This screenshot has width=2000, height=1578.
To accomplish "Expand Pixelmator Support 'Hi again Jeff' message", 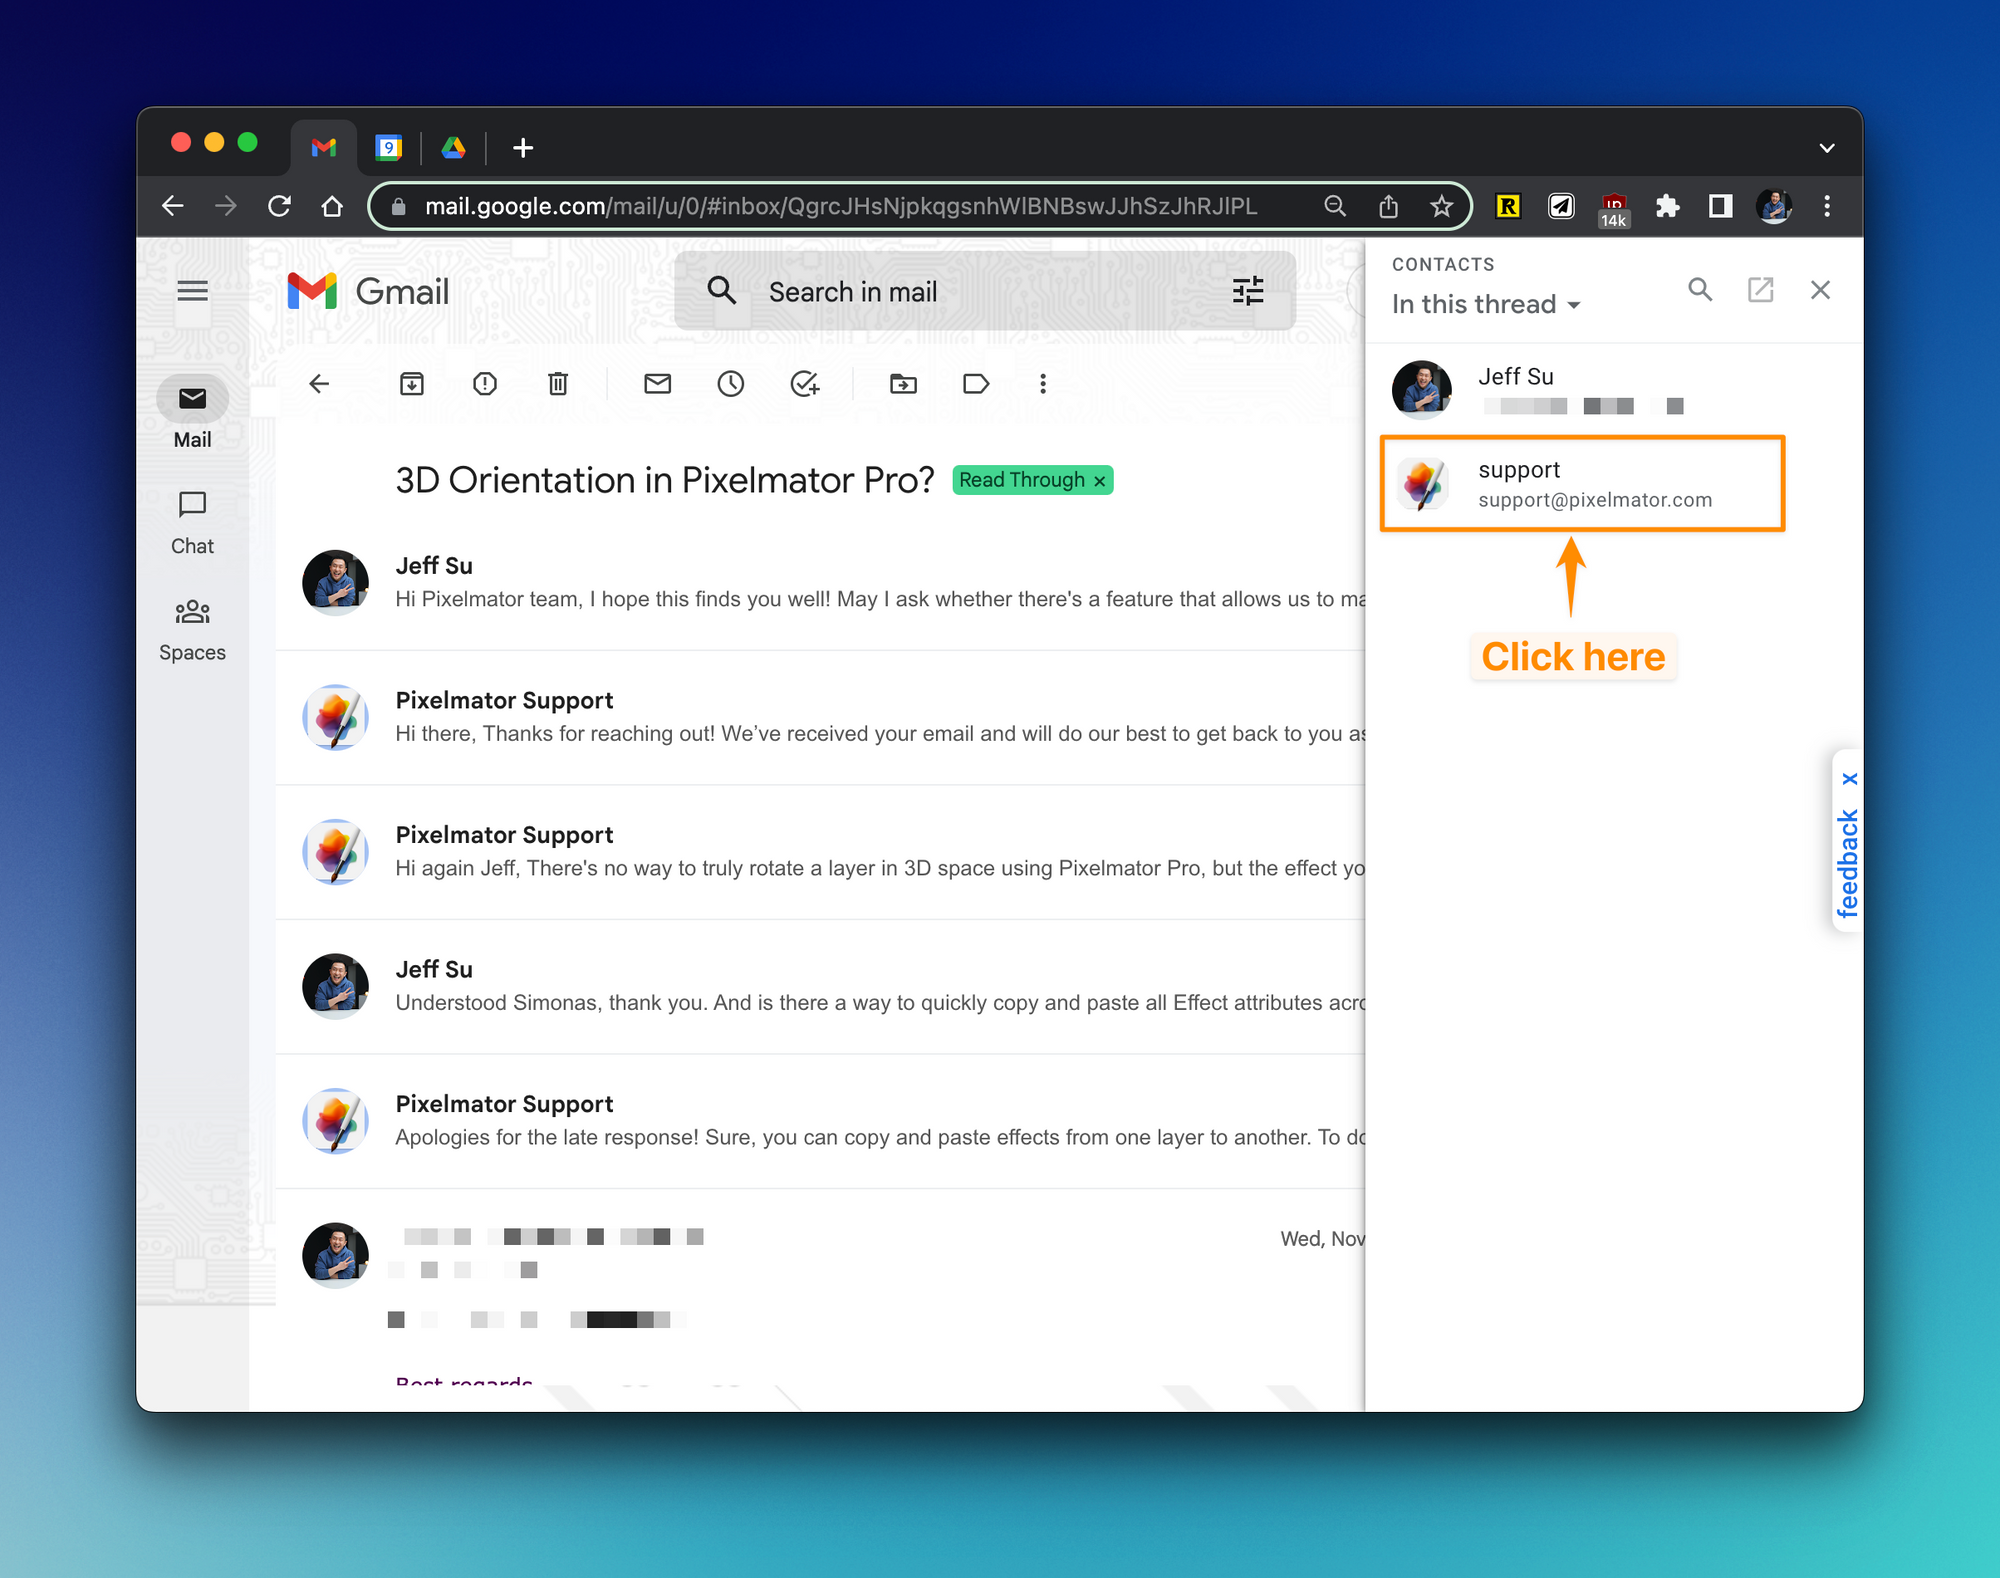I will tap(820, 851).
